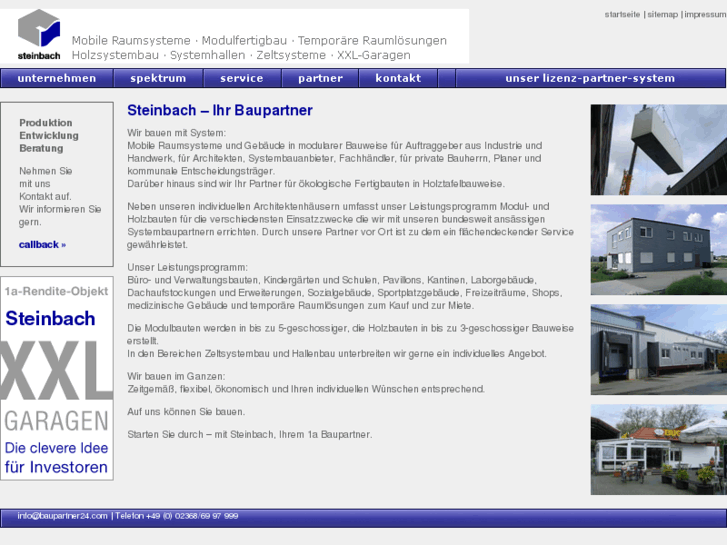Open the sitemap link
The width and height of the screenshot is (727, 545).
point(663,14)
